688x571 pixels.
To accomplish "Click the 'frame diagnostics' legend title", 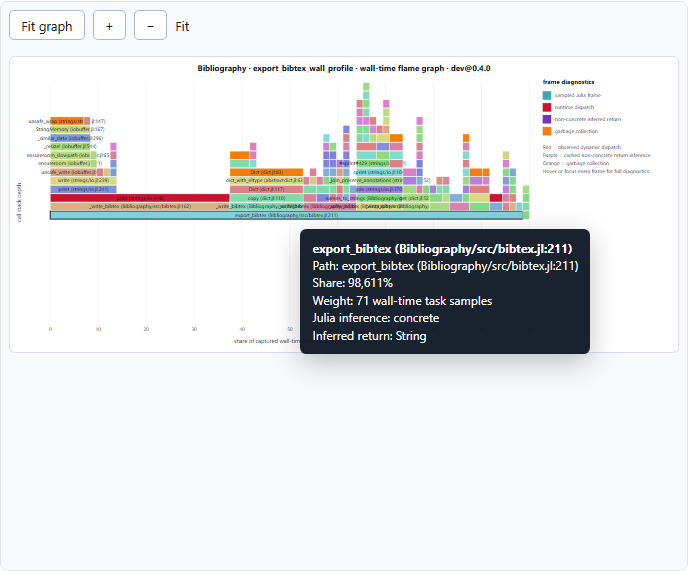I will [x=568, y=82].
